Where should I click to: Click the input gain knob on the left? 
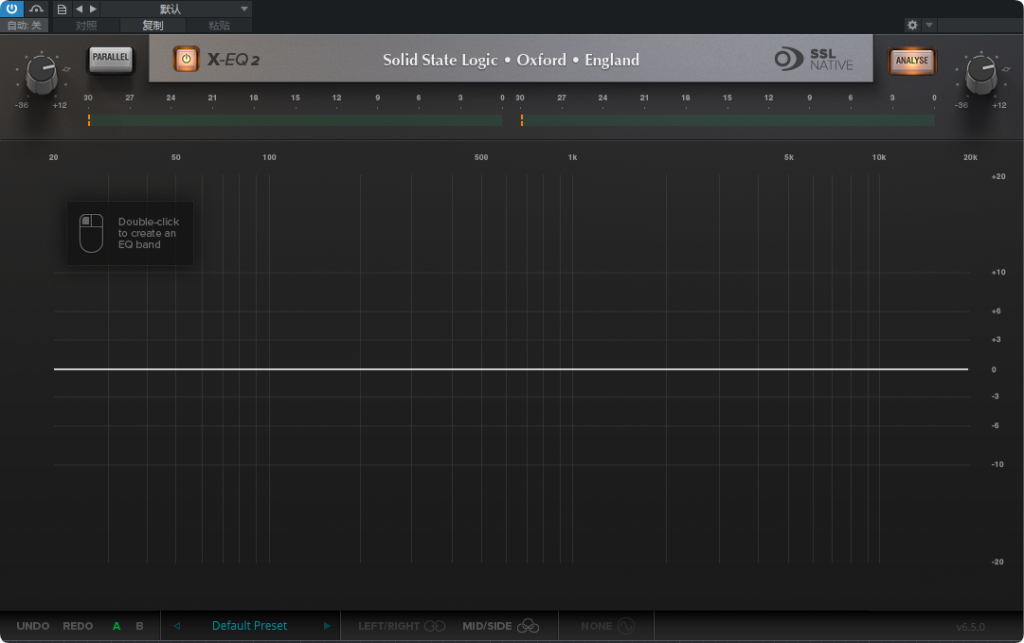[41, 73]
